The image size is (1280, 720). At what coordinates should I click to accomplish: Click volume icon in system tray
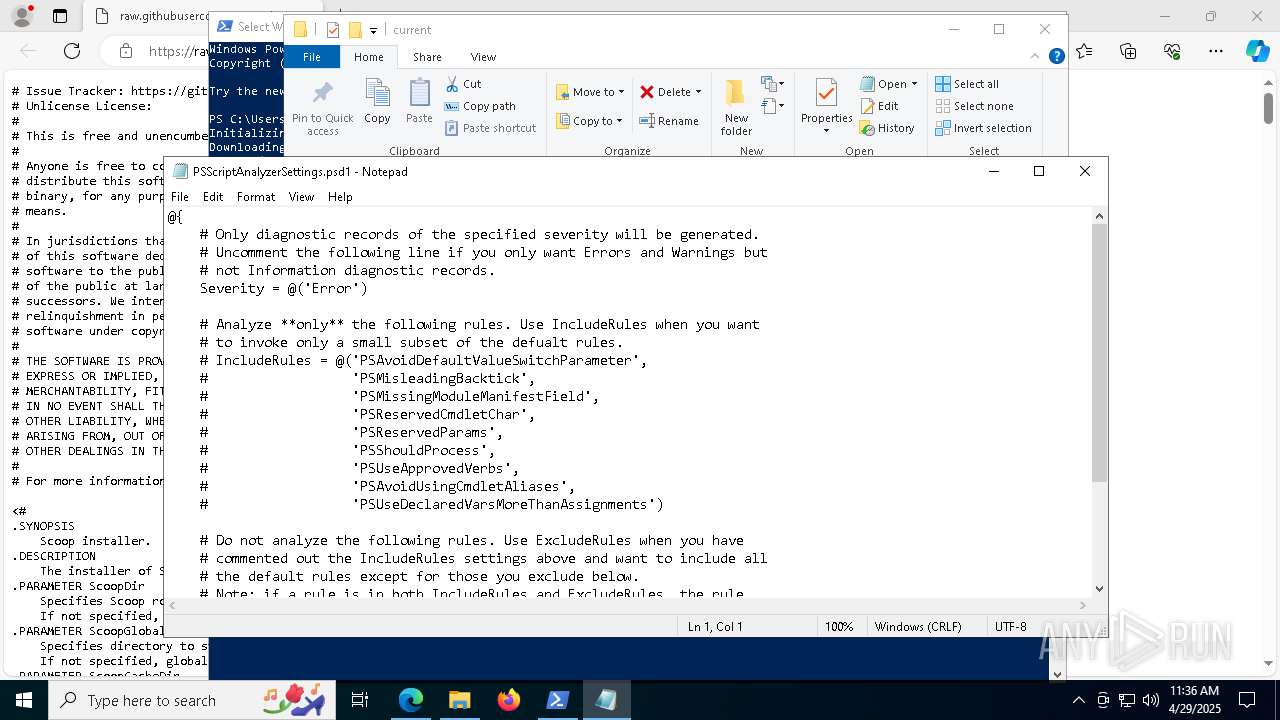(x=1151, y=700)
